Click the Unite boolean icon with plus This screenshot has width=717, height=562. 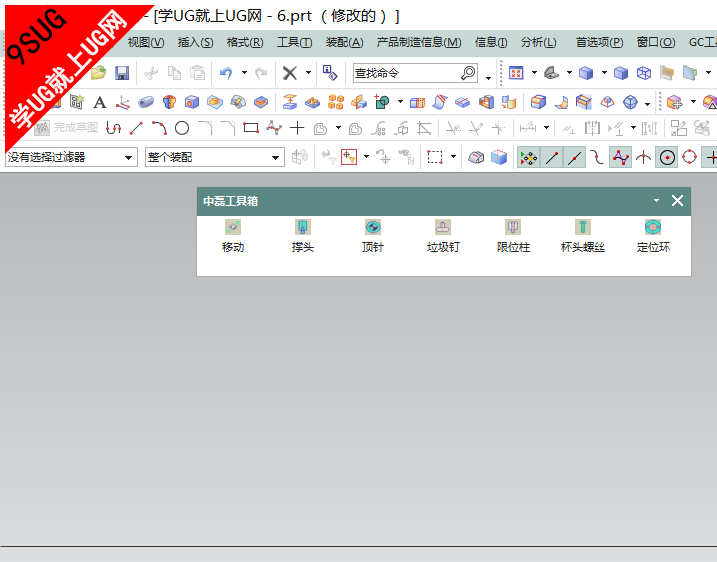[x=382, y=102]
